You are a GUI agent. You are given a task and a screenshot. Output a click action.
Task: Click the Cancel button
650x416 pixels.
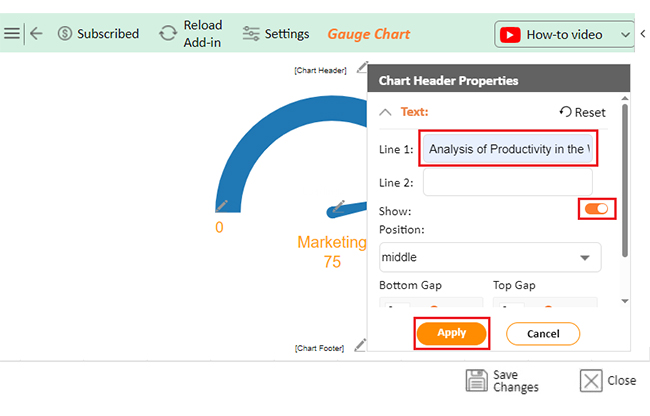click(543, 334)
